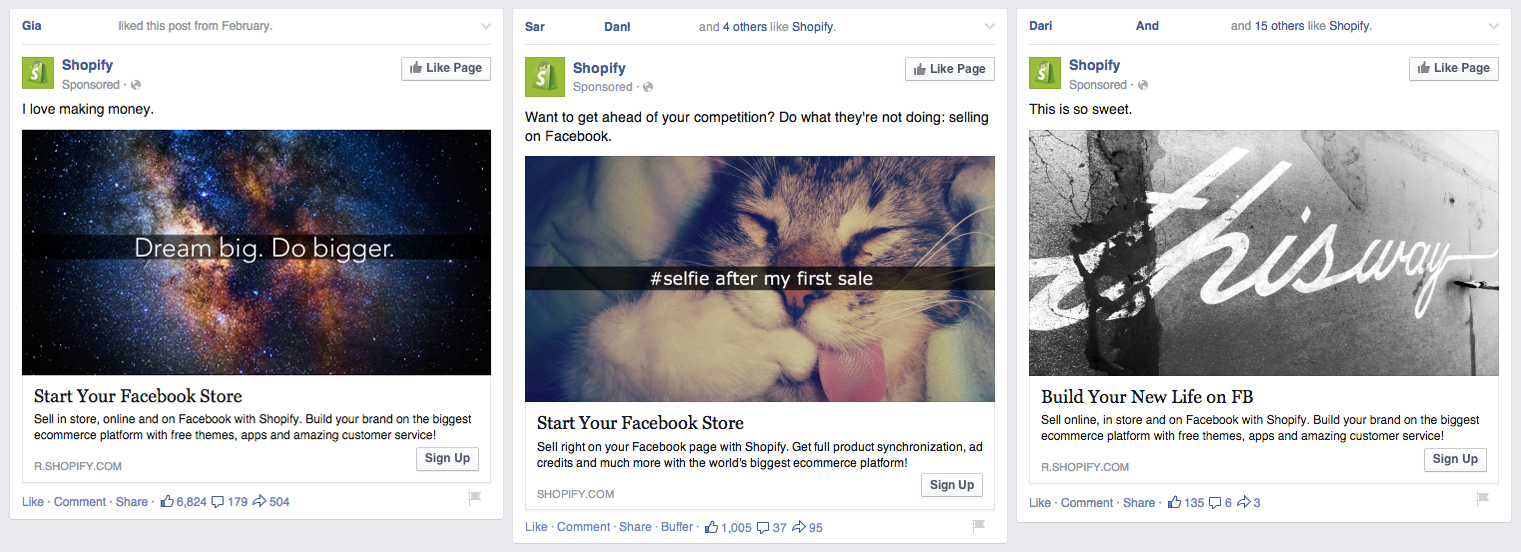Viewport: 1521px width, 552px height.
Task: Open the 'Dream big. Do bigger.' ad image
Action: pyautogui.click(x=256, y=252)
